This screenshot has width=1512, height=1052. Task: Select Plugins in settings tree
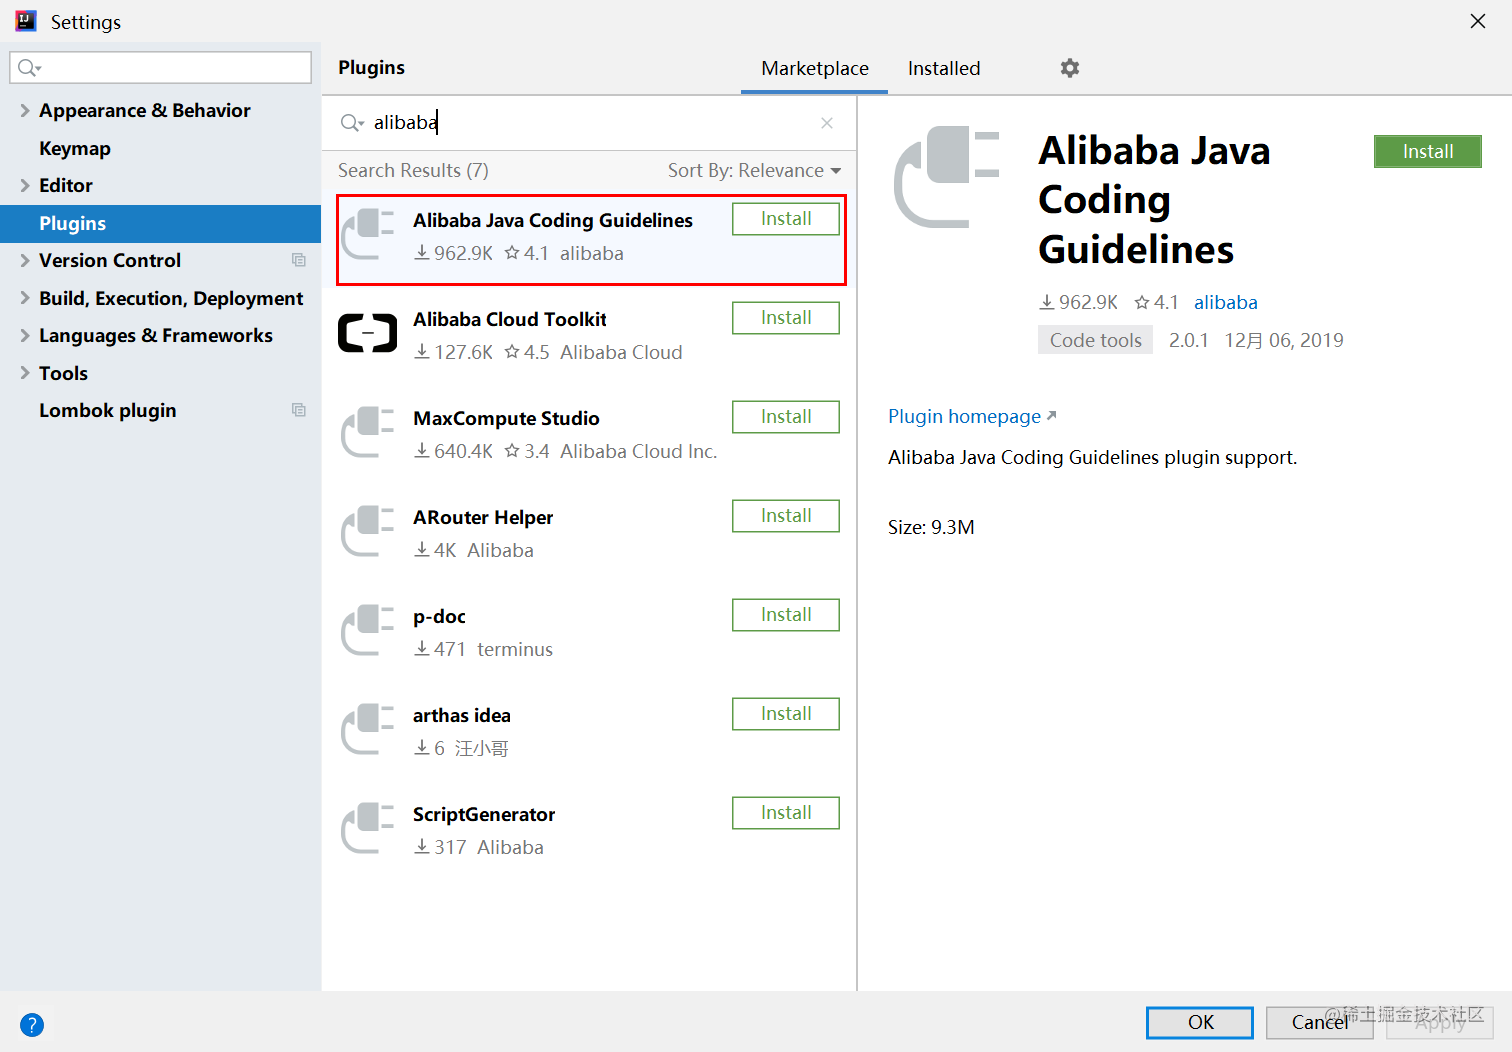pyautogui.click(x=160, y=223)
